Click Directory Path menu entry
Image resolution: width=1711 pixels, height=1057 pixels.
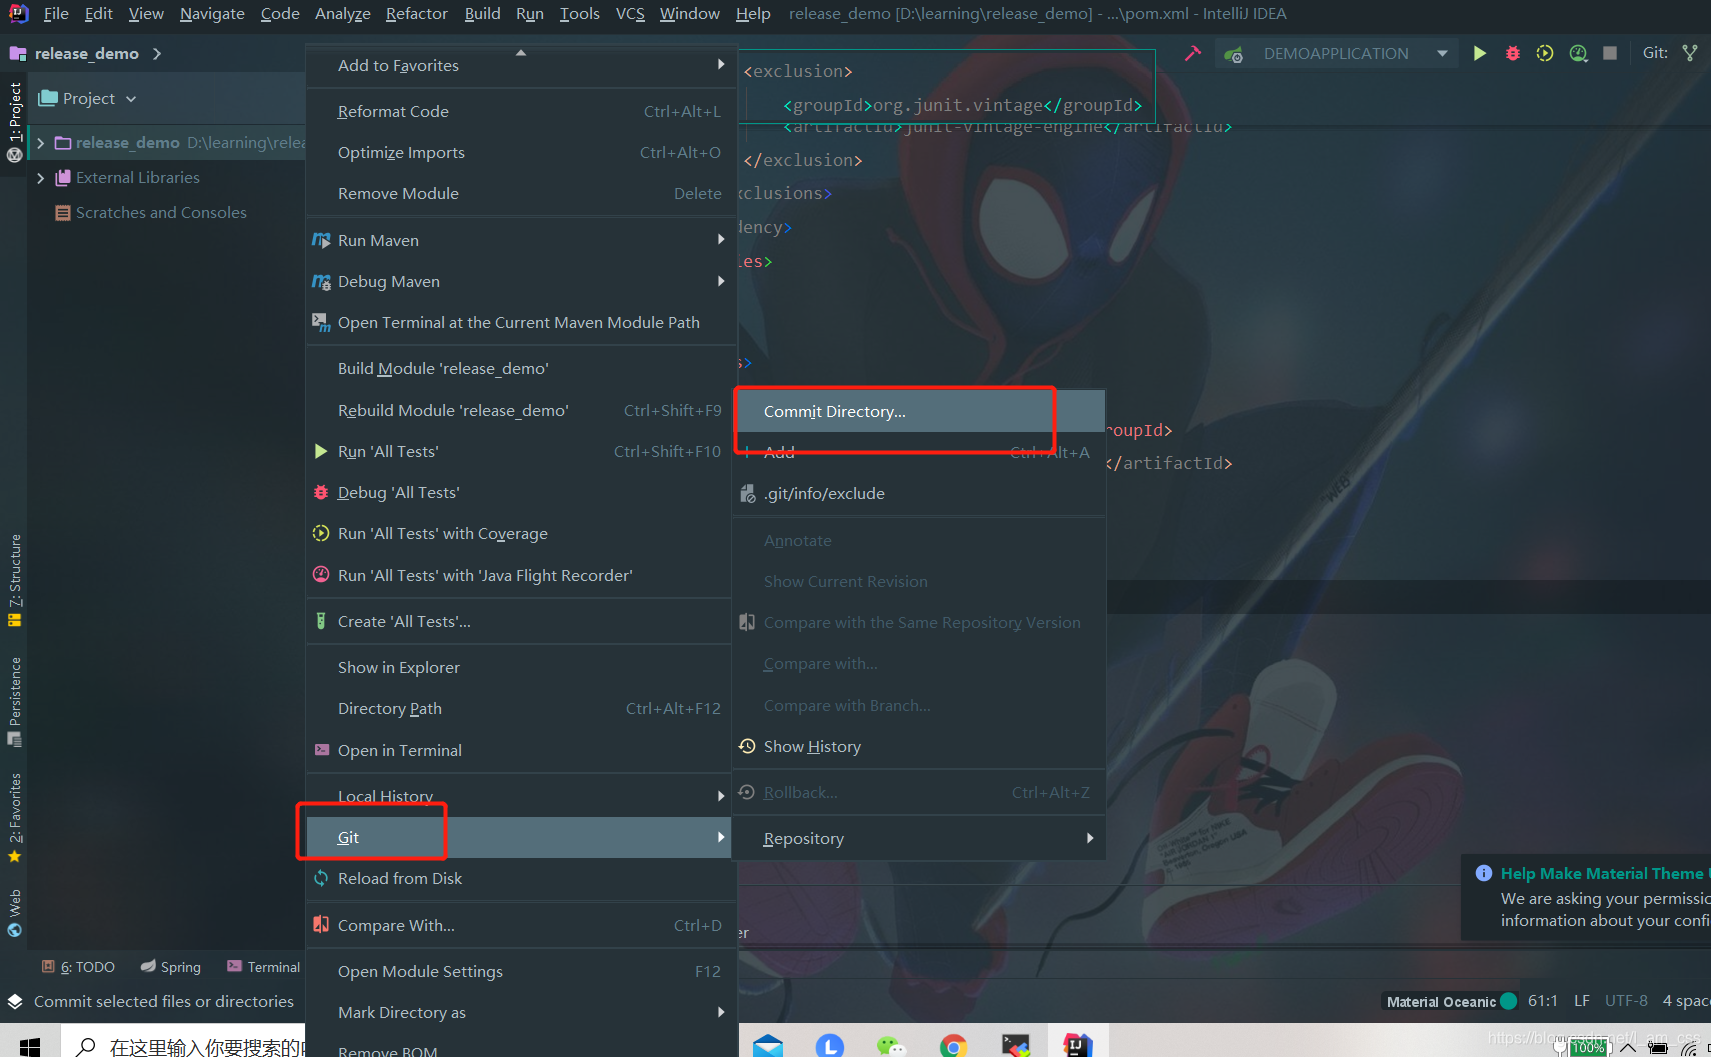point(521,709)
